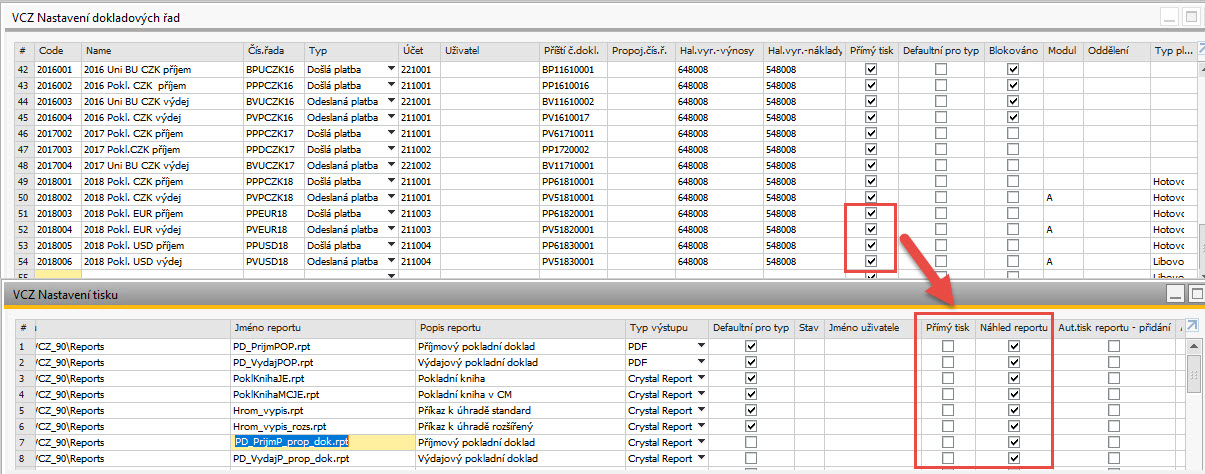Select description 'Příkaz k úhradě rozšířený'
Viewport: 1205px width, 474px height.
[x=520, y=426]
